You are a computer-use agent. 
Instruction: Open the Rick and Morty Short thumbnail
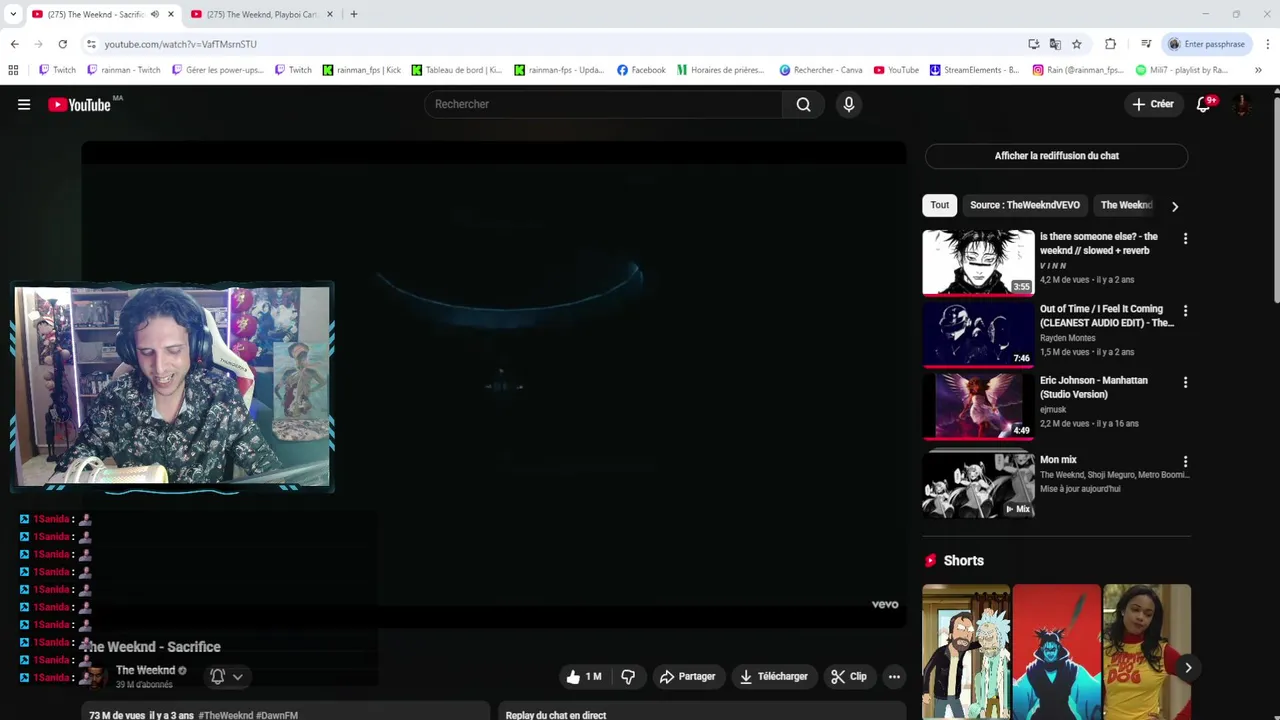click(x=966, y=652)
